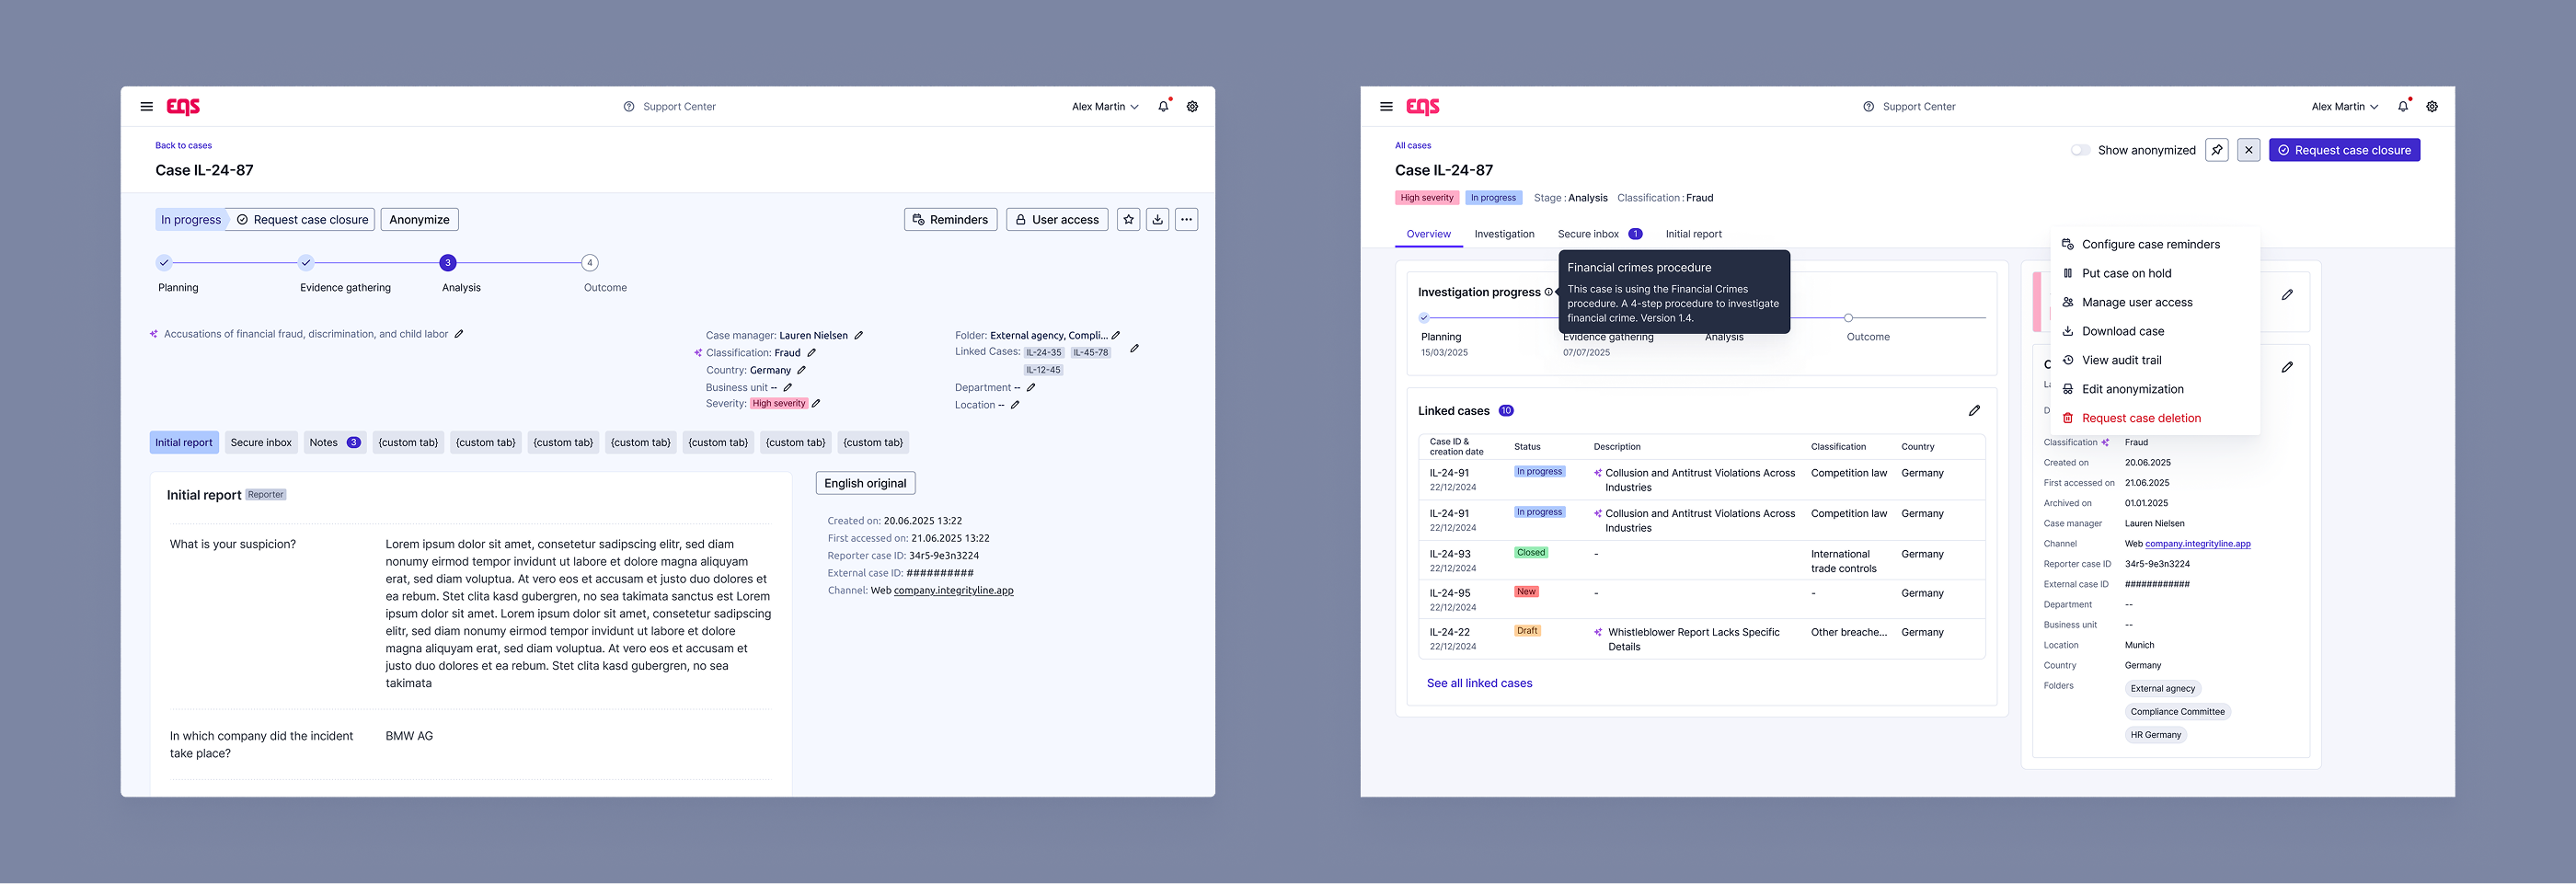This screenshot has height=884, width=2576.
Task: Edit the case classification via its pencil icon
Action: click(x=812, y=352)
